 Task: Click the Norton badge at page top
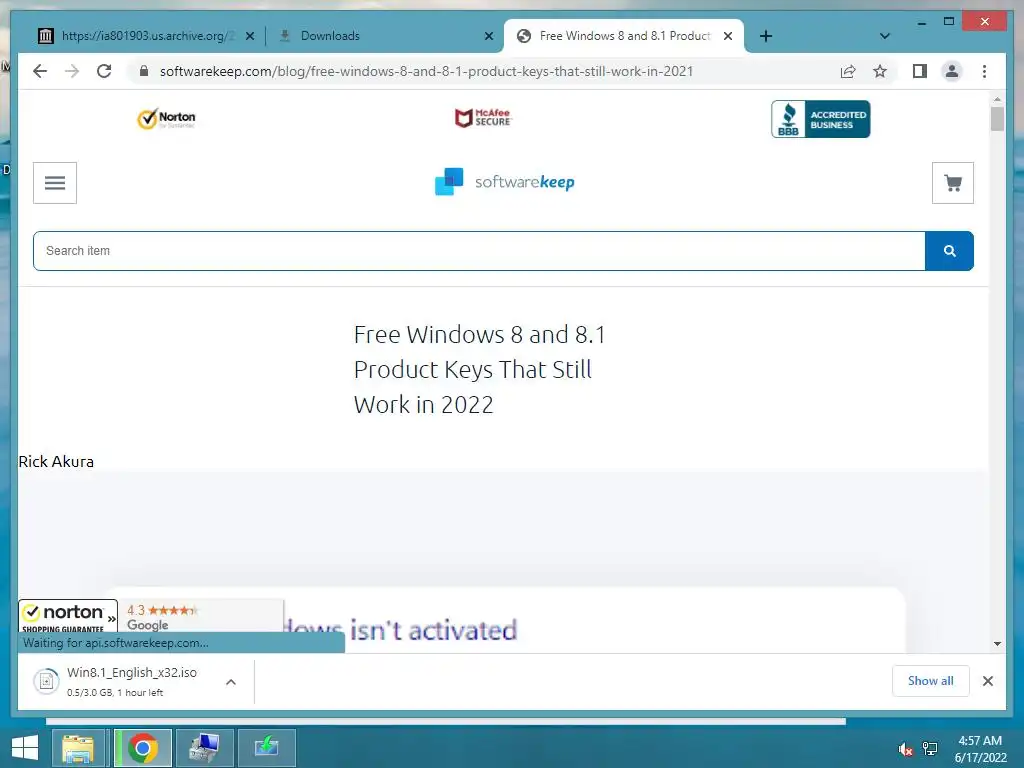pyautogui.click(x=166, y=118)
